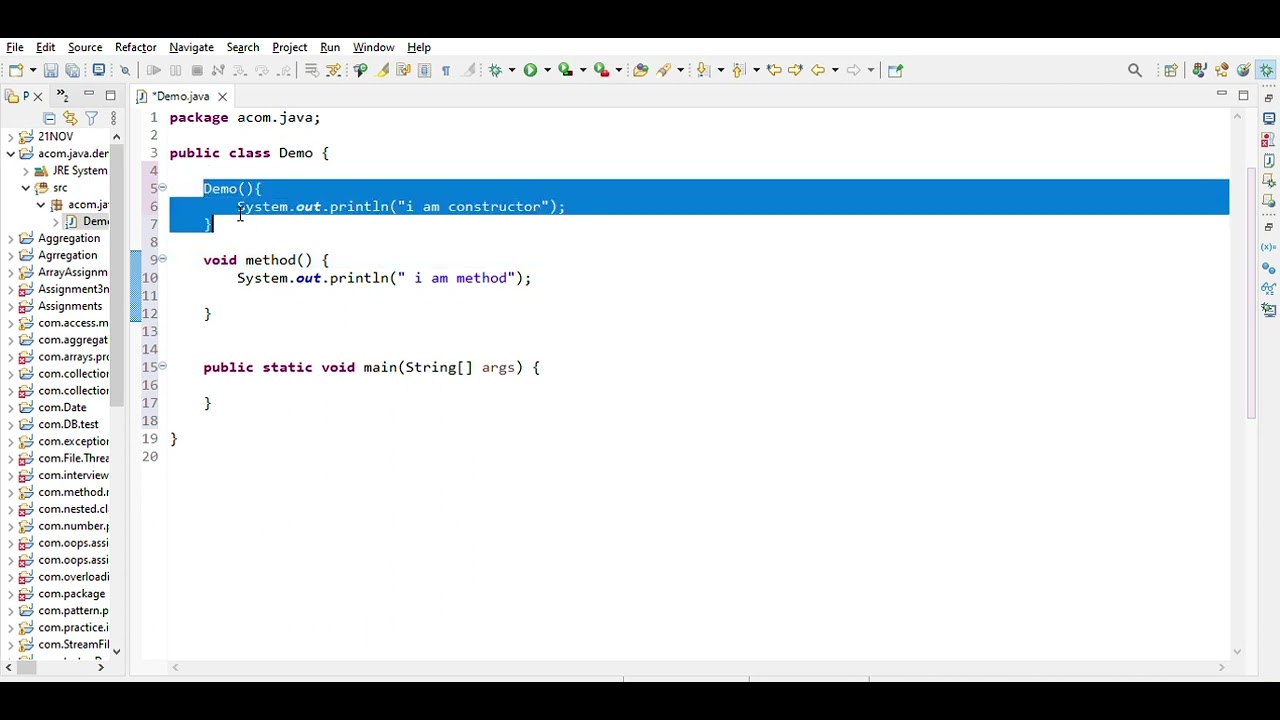Click the Debug bug toolbar icon
Image resolution: width=1280 pixels, height=720 pixels.
coord(495,70)
